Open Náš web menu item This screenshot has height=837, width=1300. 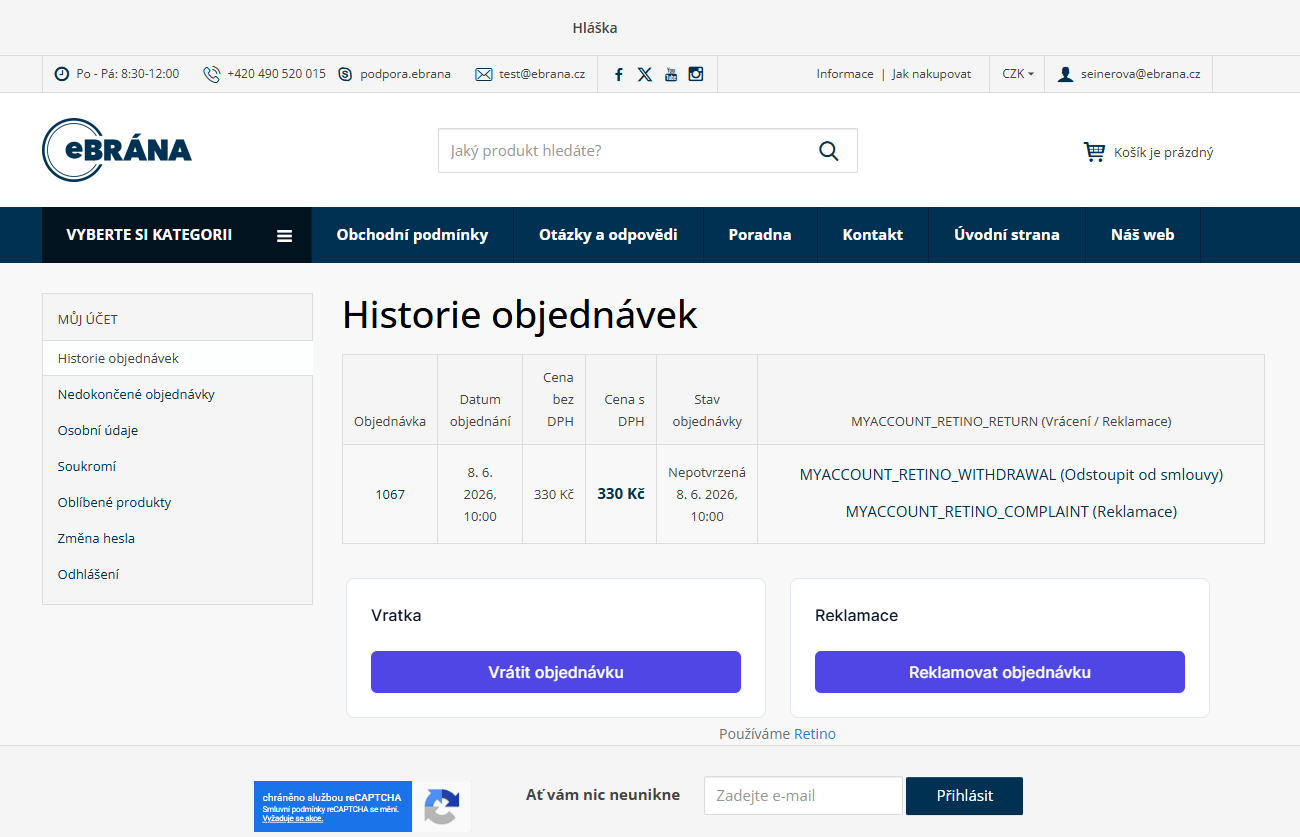click(x=1143, y=235)
